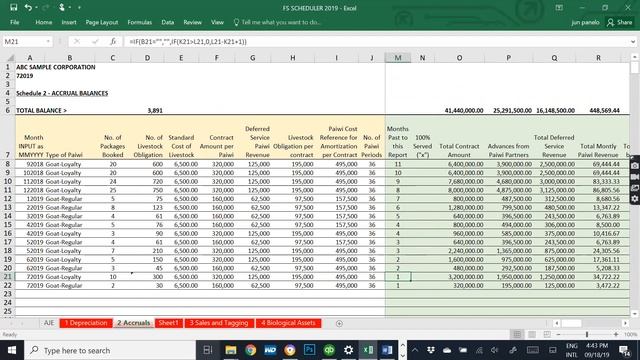Click the jun panelo account name
The image size is (640, 360).
point(585,22)
